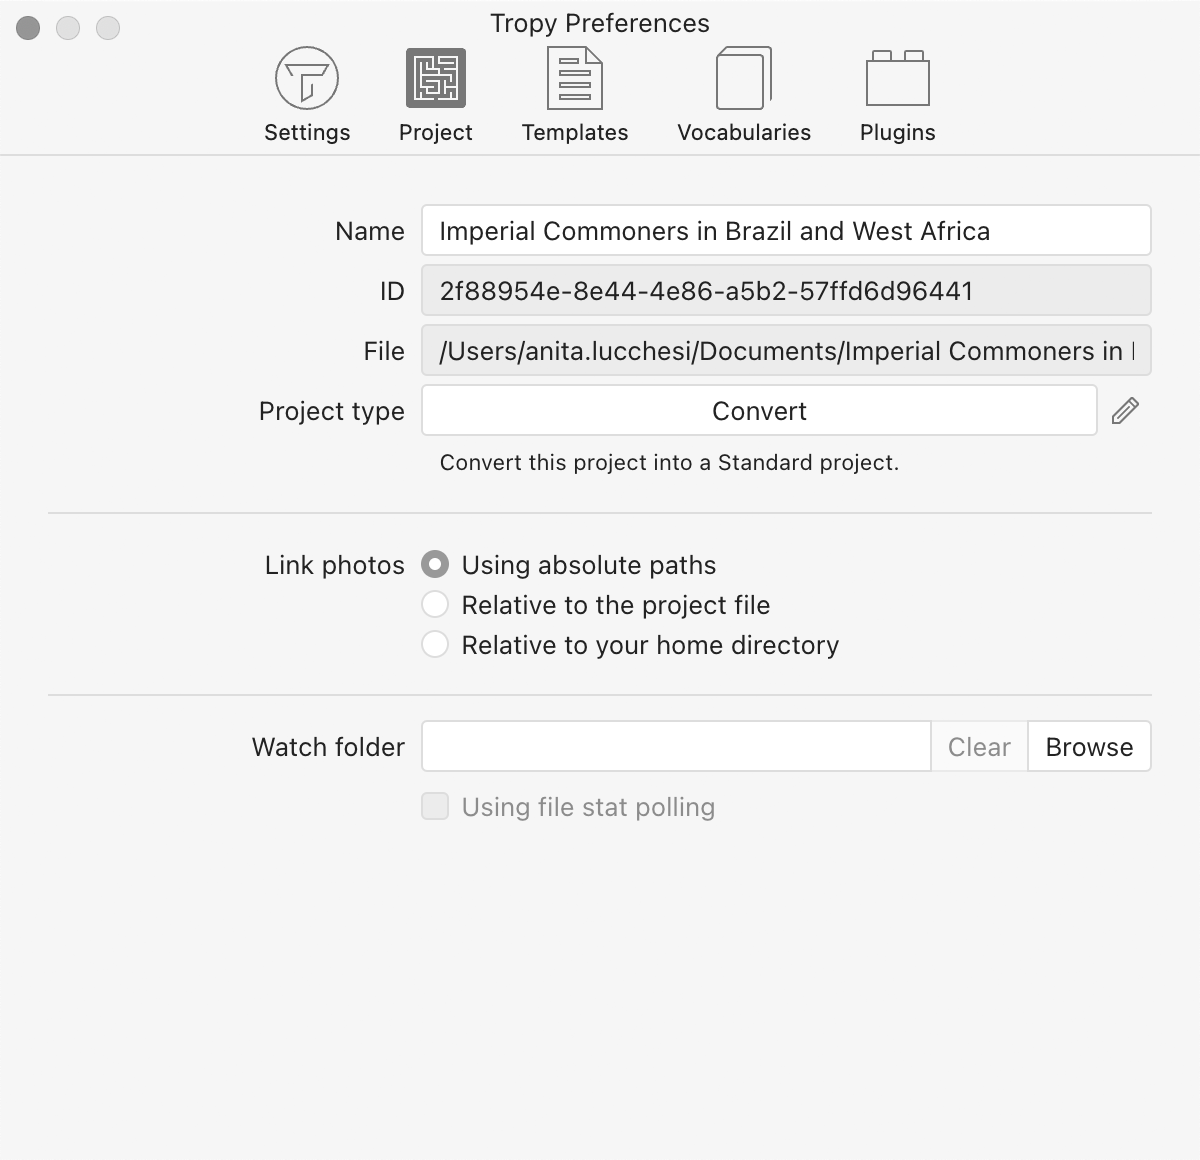1200x1160 pixels.
Task: Click inside the Watch folder field
Action: [x=676, y=746]
